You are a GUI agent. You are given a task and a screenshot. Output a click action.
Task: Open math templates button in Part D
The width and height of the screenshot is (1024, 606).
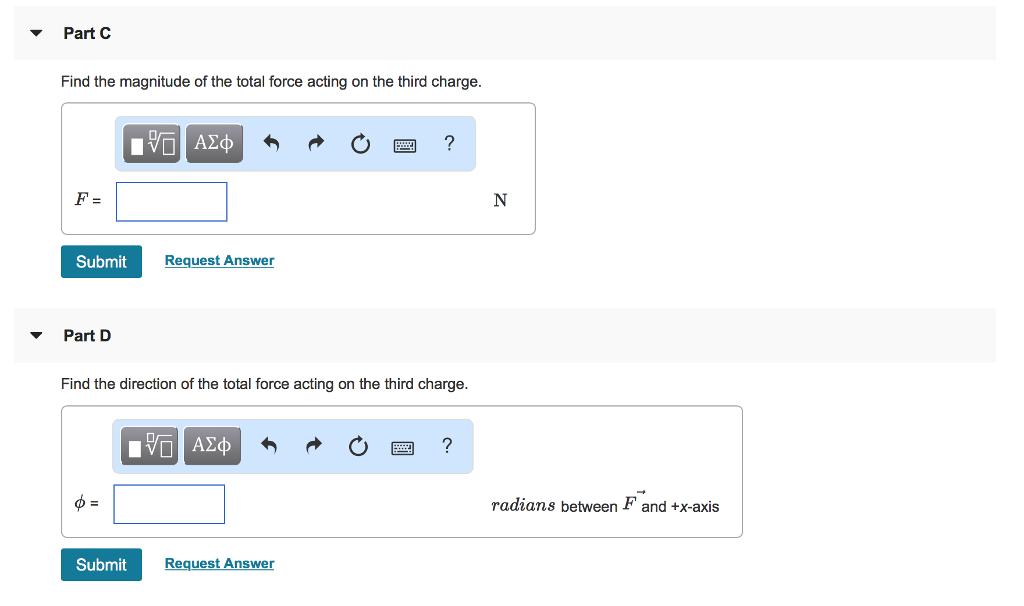point(149,446)
